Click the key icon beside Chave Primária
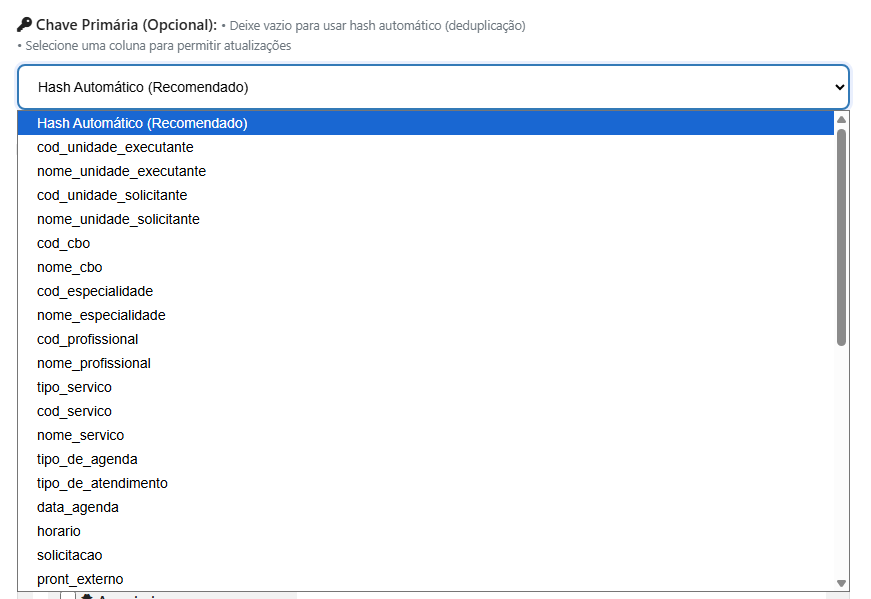Viewport: 871px width, 599px height. pyautogui.click(x=25, y=24)
